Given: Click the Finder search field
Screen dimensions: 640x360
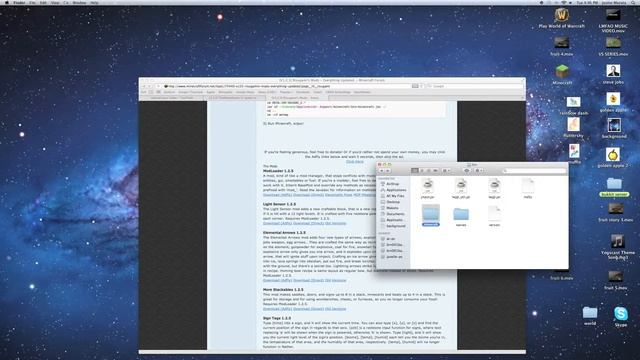Looking at the screenshot, I should 534,171.
